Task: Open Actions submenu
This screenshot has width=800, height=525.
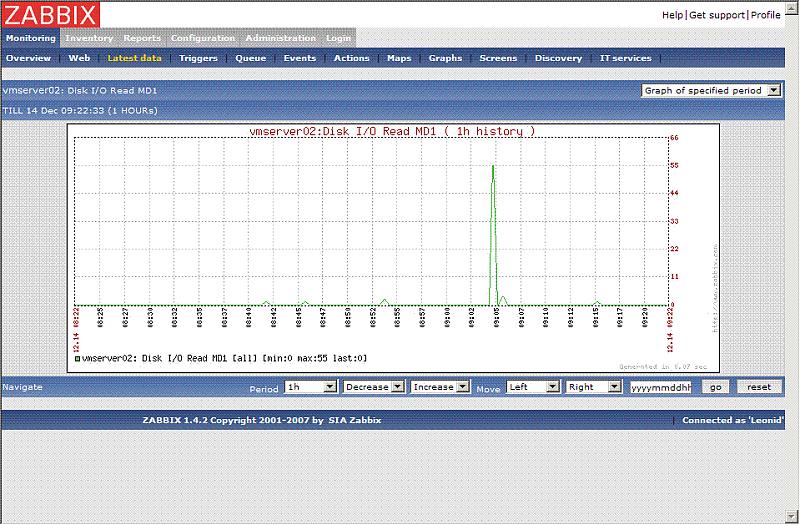Action: click(352, 58)
